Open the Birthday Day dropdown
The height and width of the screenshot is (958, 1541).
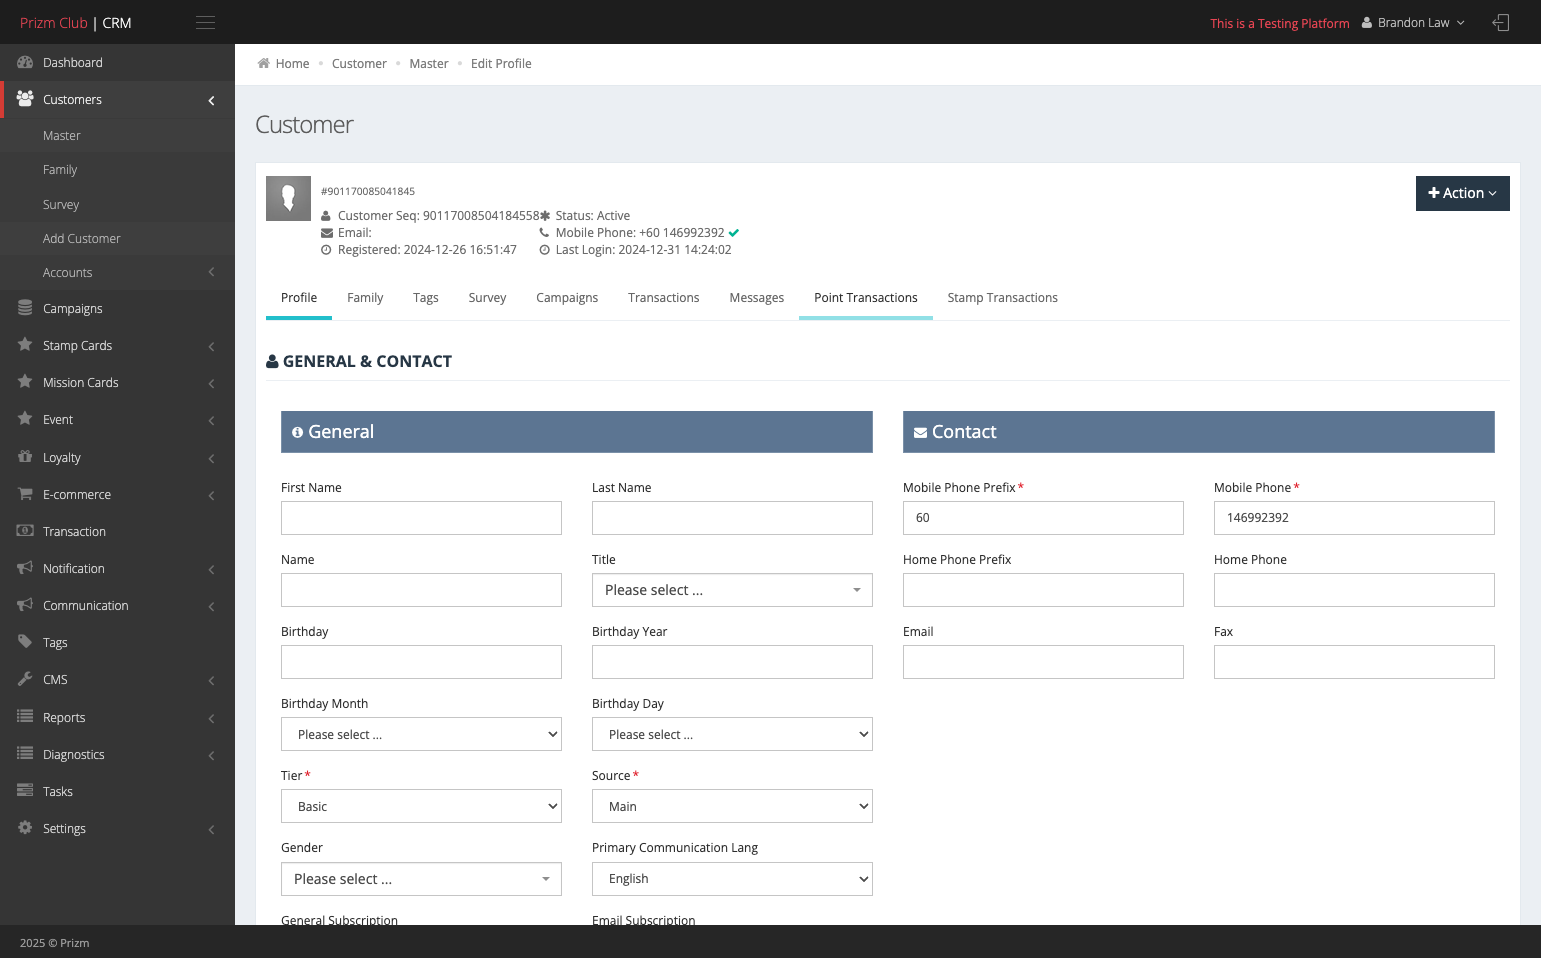pos(732,734)
